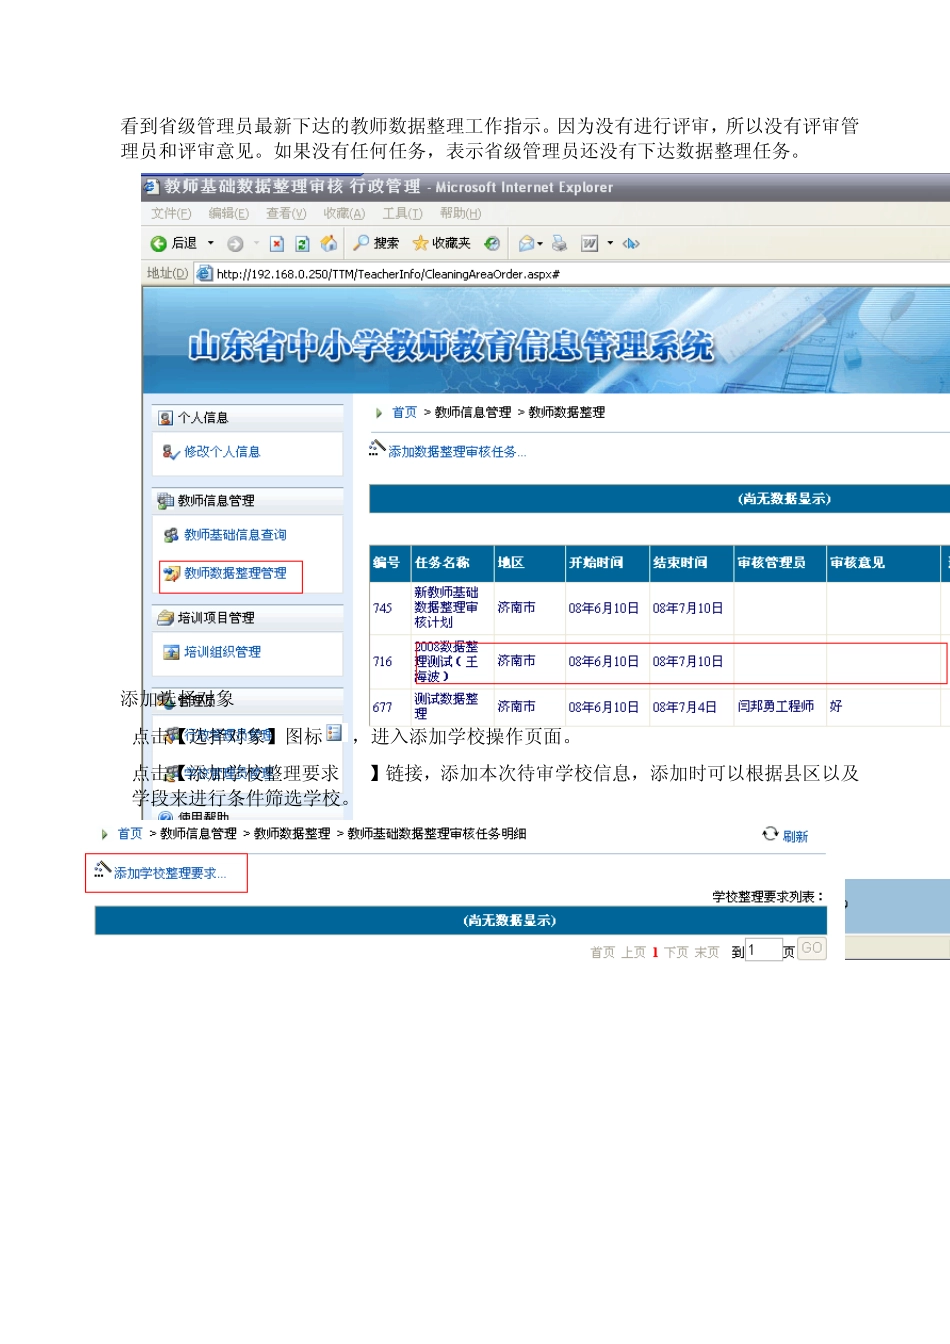Viewport: 950px width, 1344px height.
Task: Click the IE Back (后退) arrow icon
Action: 158,243
